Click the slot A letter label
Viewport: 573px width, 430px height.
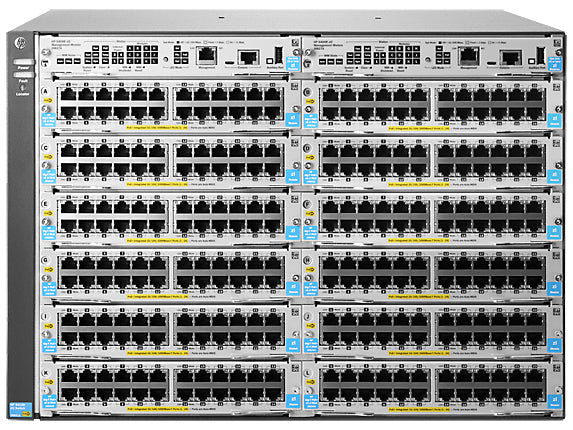point(45,91)
